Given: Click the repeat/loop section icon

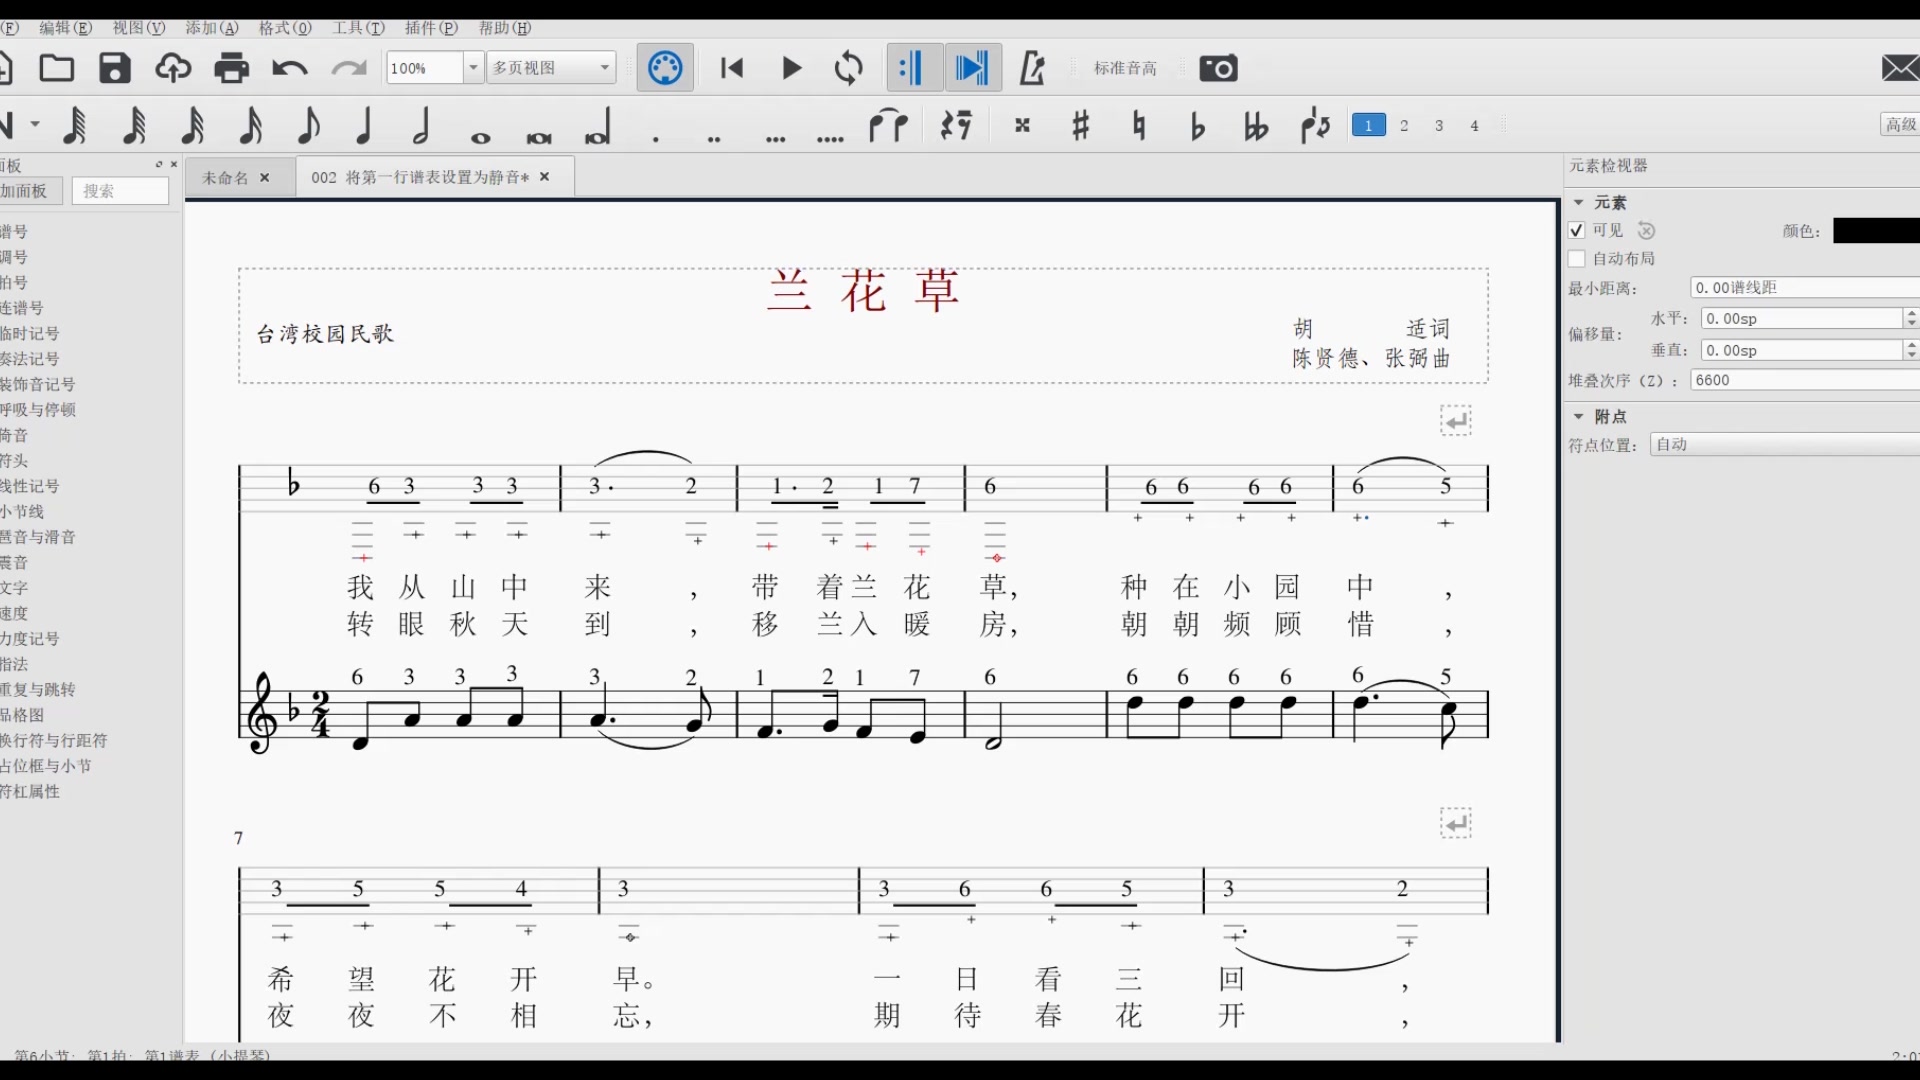Looking at the screenshot, I should pos(847,67).
